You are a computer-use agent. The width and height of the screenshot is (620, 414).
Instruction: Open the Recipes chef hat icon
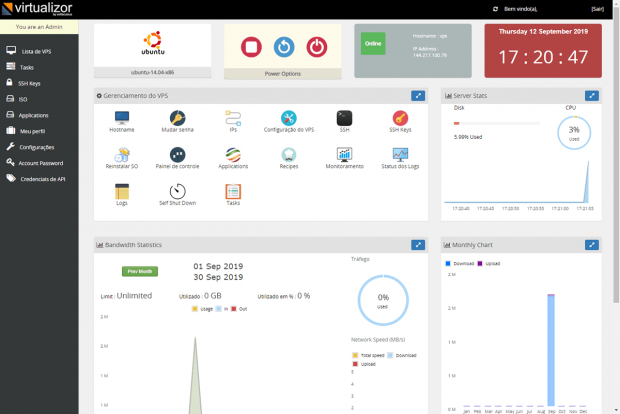289,155
